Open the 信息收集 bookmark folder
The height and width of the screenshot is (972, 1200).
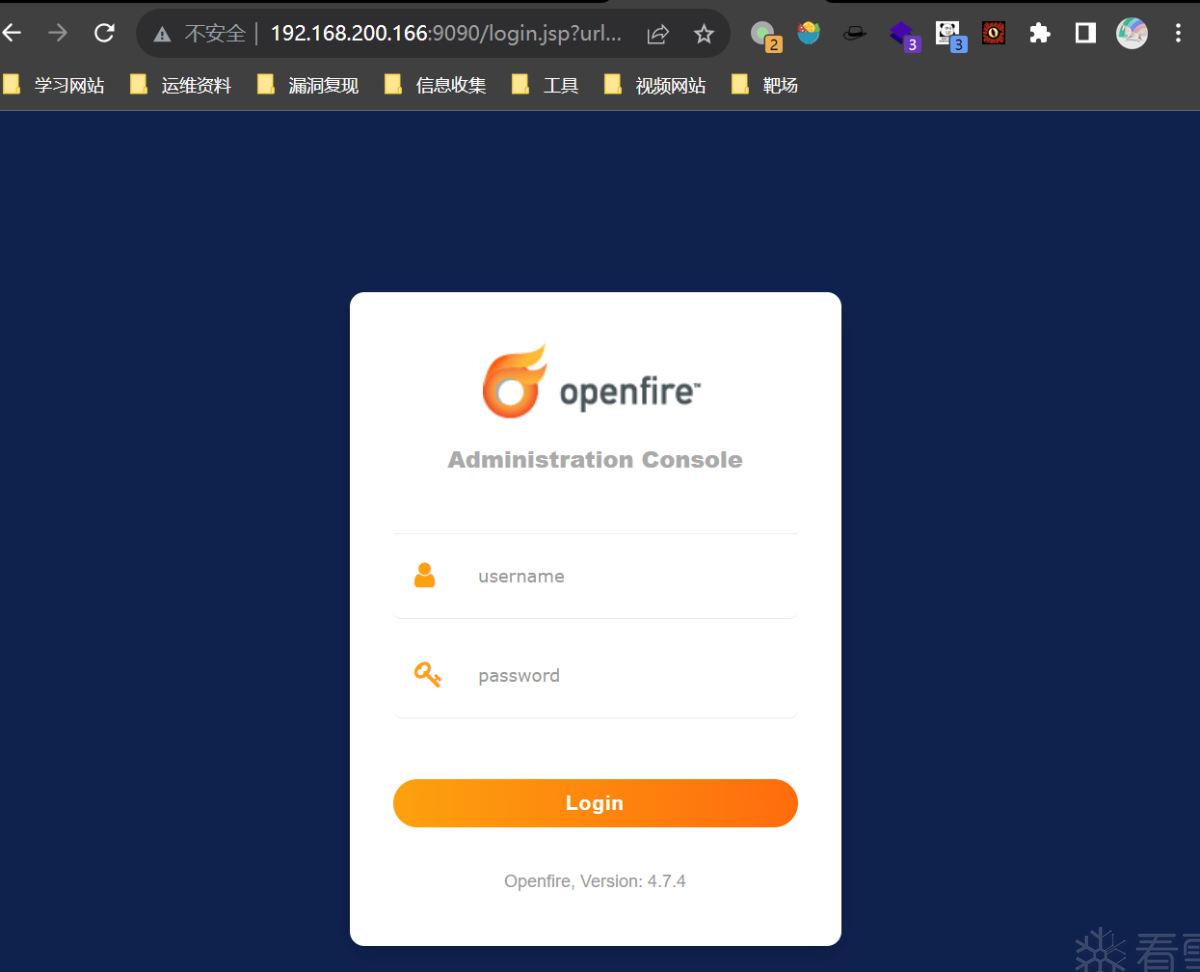click(x=435, y=85)
